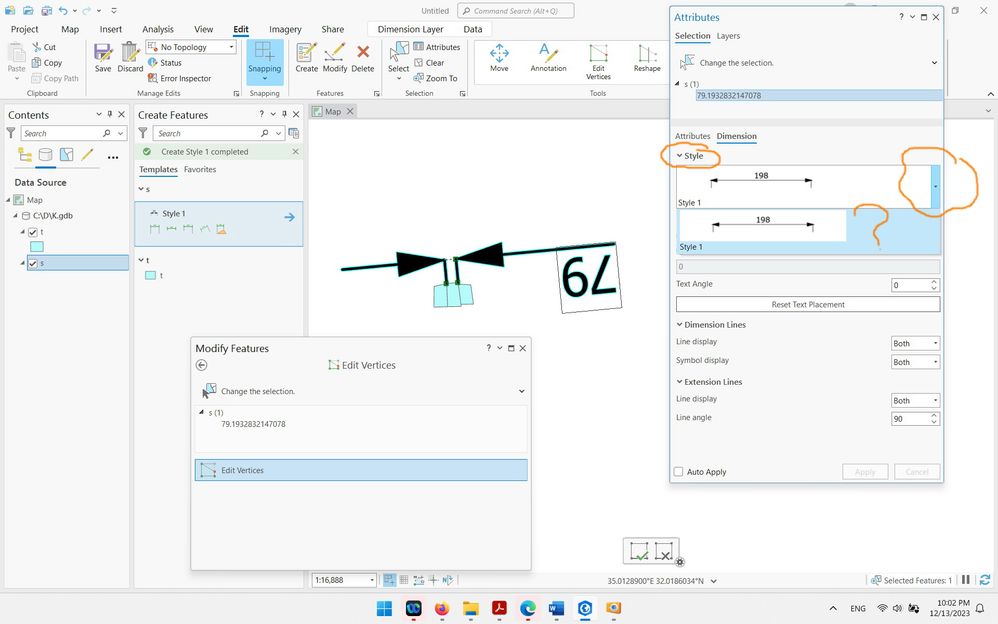The image size is (998, 624).
Task: Switch Contents to List By Data Source
Action: click(45, 155)
